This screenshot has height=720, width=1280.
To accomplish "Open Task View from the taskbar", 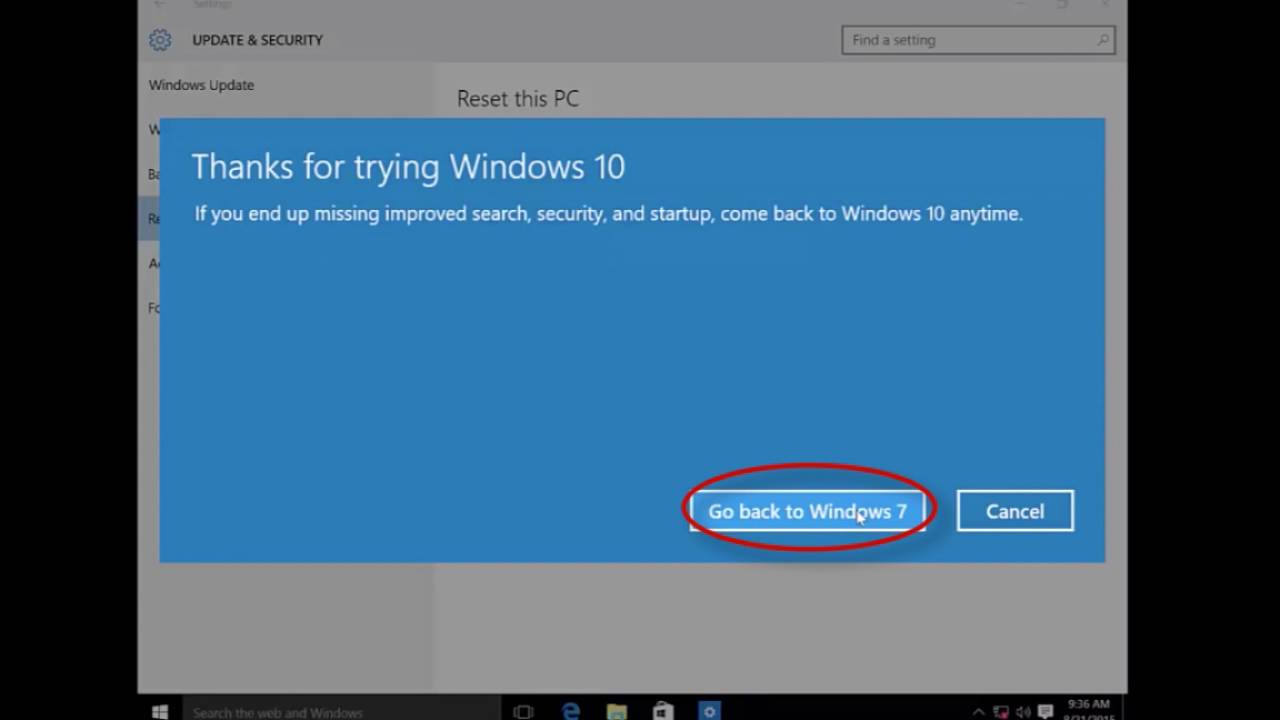I will pyautogui.click(x=523, y=712).
